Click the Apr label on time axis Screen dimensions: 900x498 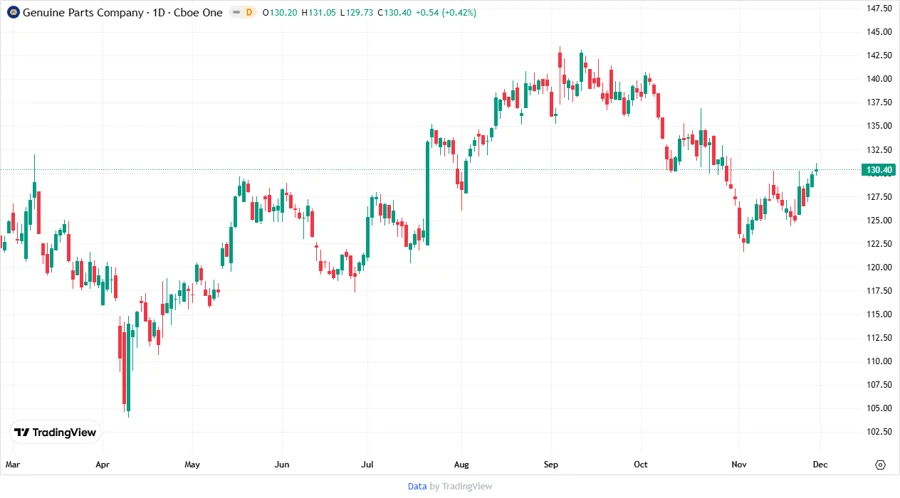(102, 465)
